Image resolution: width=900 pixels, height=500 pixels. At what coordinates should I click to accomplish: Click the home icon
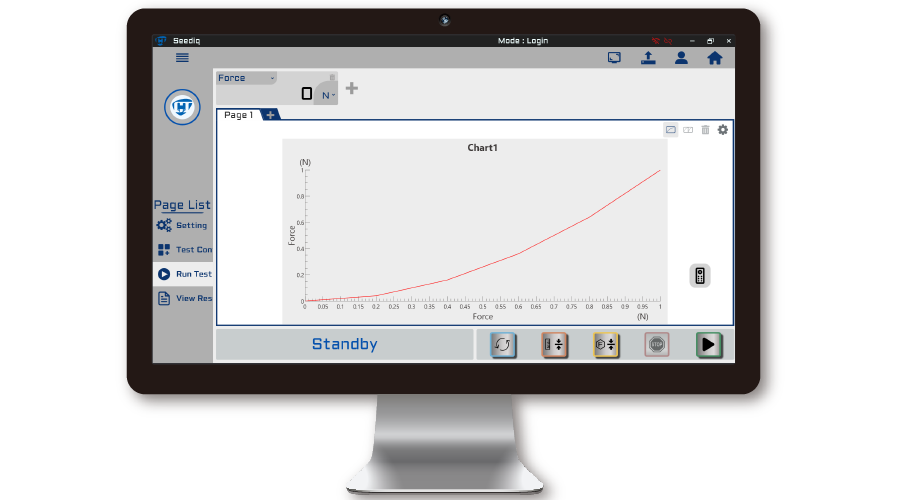(714, 58)
